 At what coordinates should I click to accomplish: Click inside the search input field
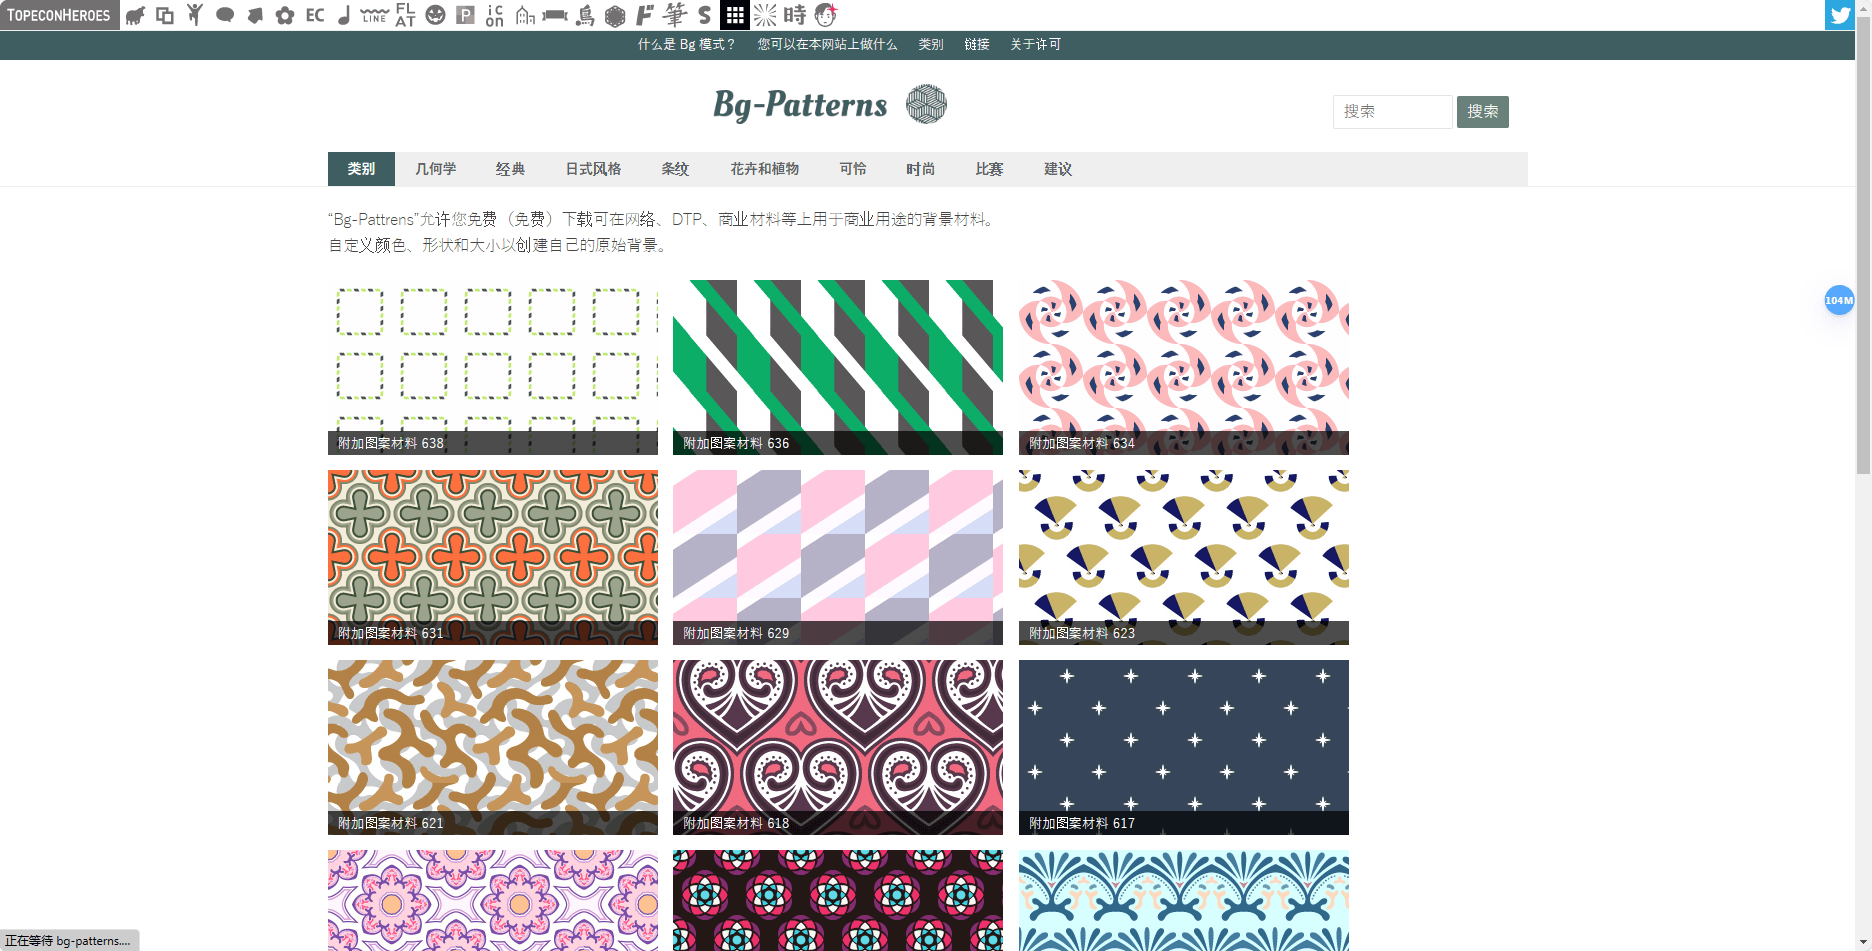click(1392, 111)
